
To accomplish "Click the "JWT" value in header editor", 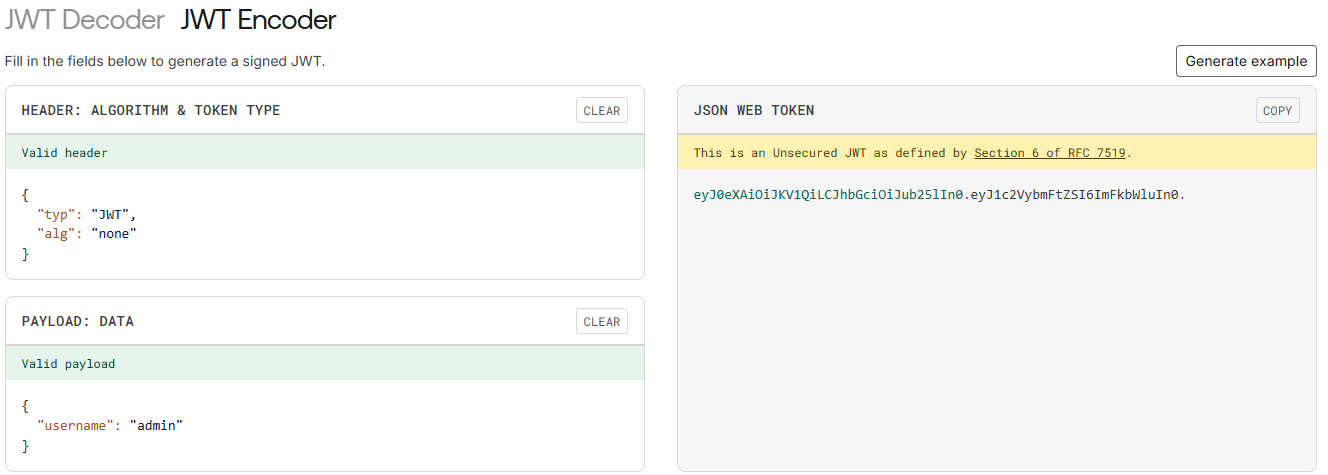I will coord(112,214).
